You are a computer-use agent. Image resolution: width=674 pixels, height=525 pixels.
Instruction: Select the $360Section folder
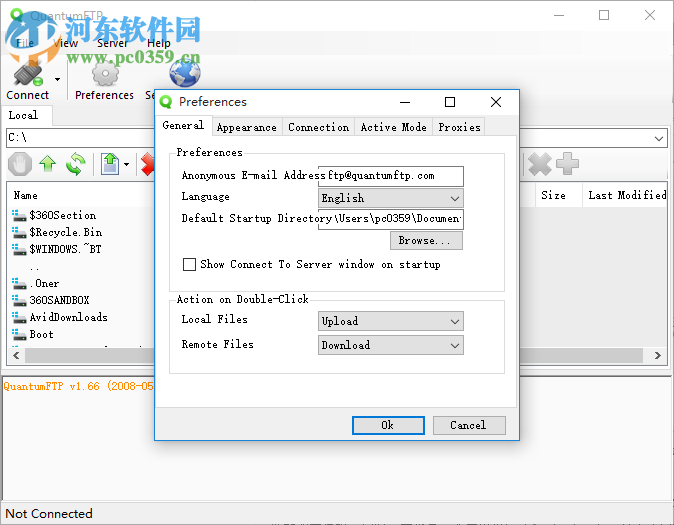click(62, 215)
